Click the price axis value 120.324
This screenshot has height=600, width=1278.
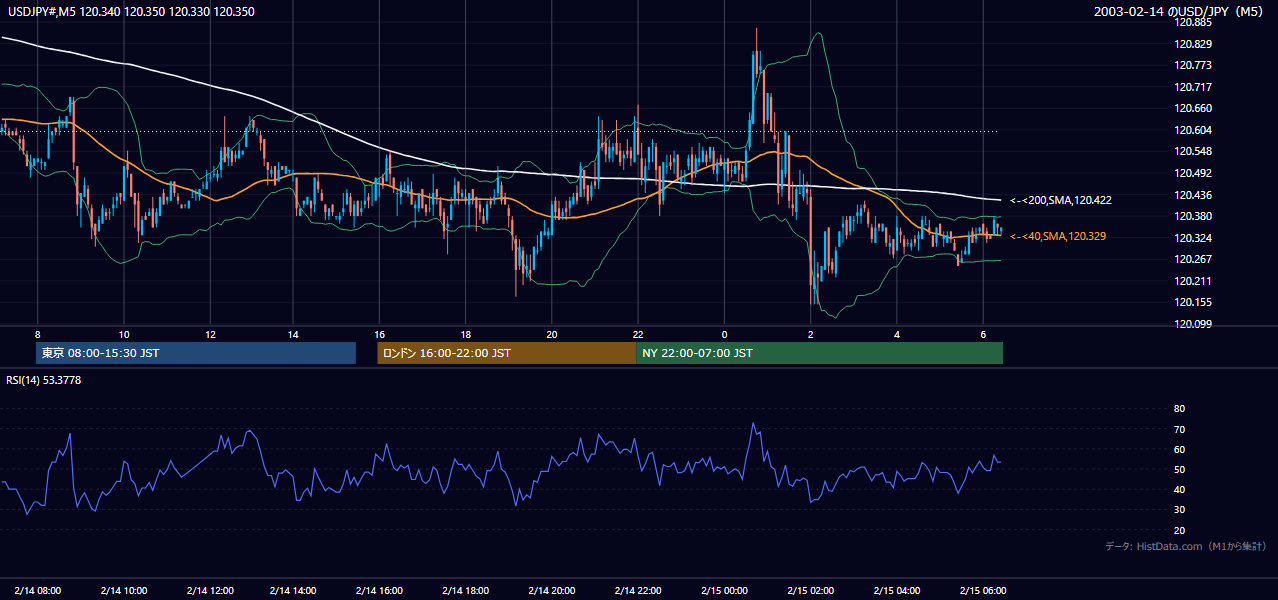point(1194,238)
